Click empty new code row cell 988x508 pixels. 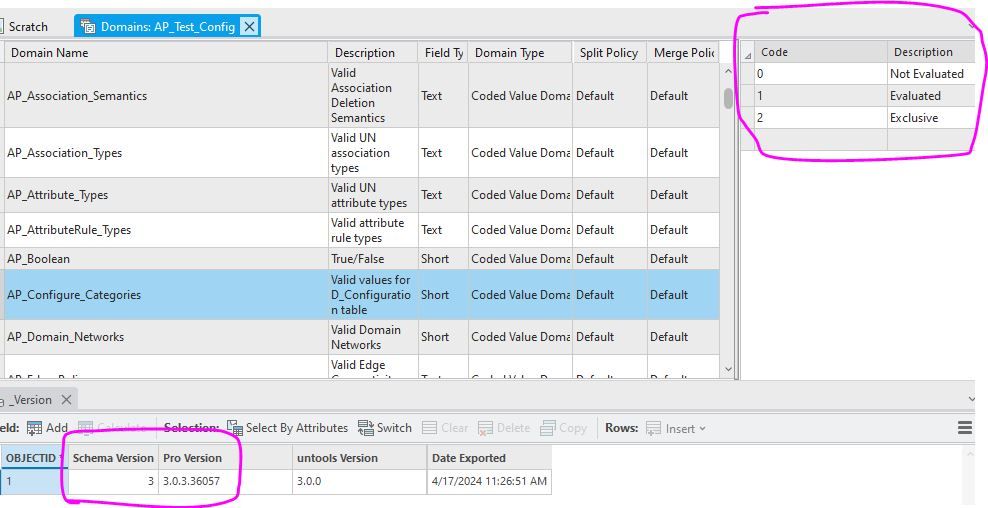coord(820,139)
